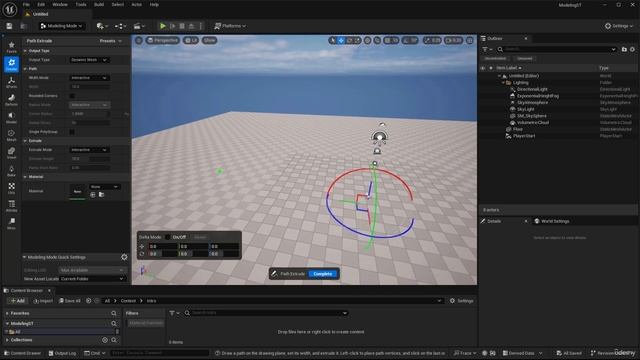Viewport: 640px width, 360px height.
Task: Open the Width Mode dropdown
Action: point(89,78)
